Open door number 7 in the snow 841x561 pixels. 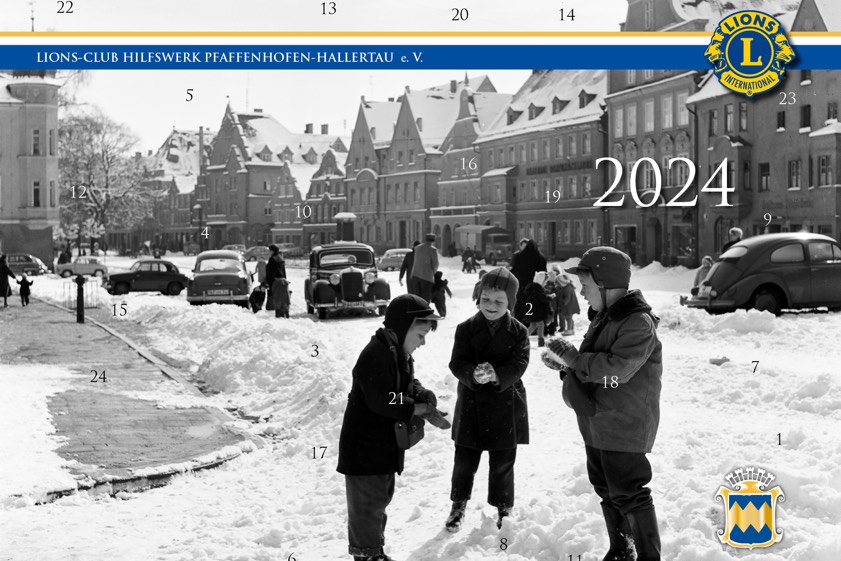point(755,368)
